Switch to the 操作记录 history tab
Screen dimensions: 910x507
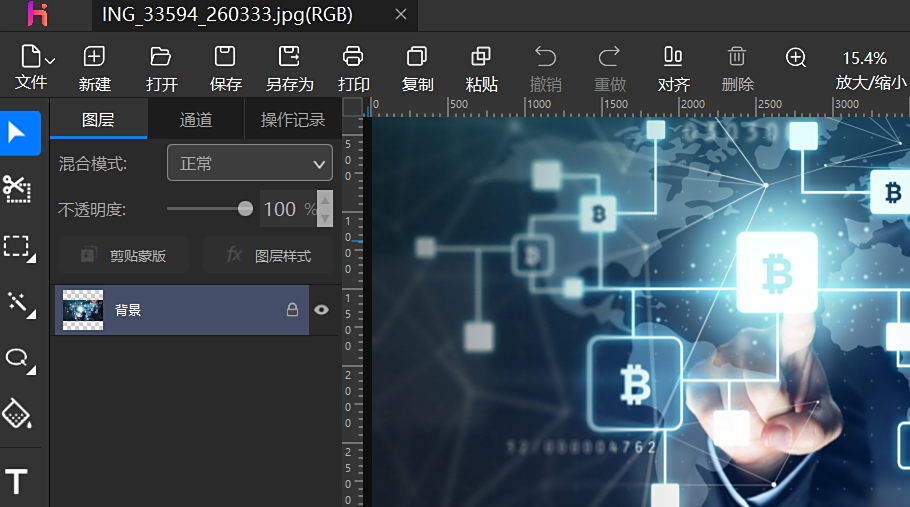coord(292,119)
